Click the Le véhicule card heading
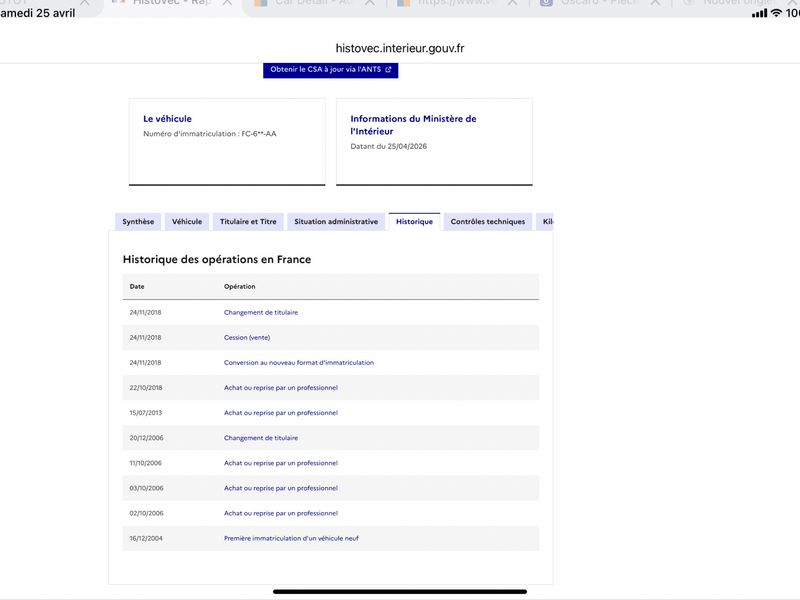The width and height of the screenshot is (800, 600). click(x=167, y=119)
